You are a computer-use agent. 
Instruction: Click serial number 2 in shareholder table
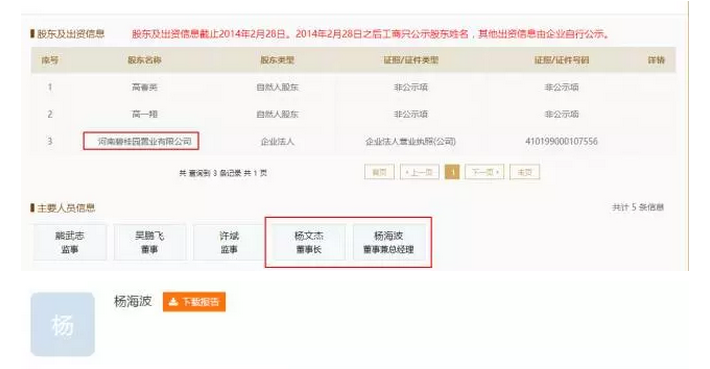point(50,114)
